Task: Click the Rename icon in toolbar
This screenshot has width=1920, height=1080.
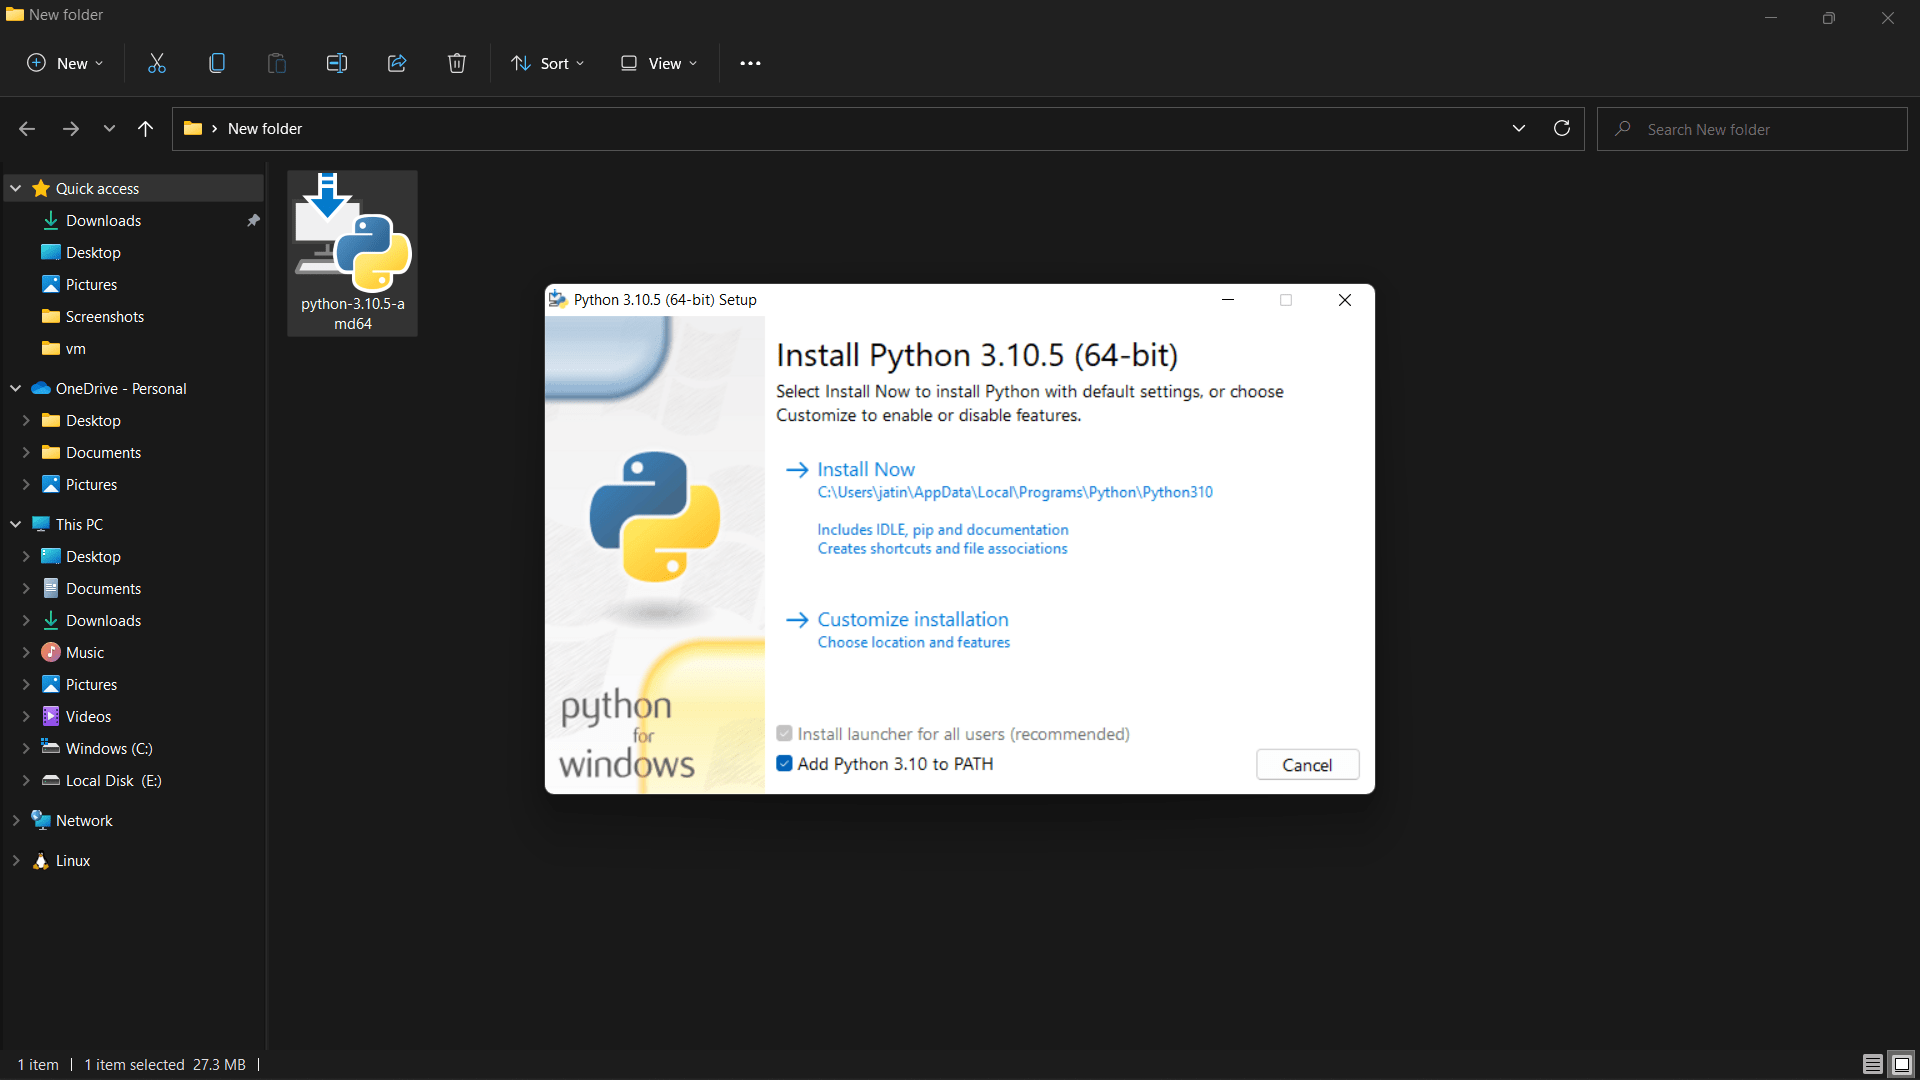Action: coord(337,63)
